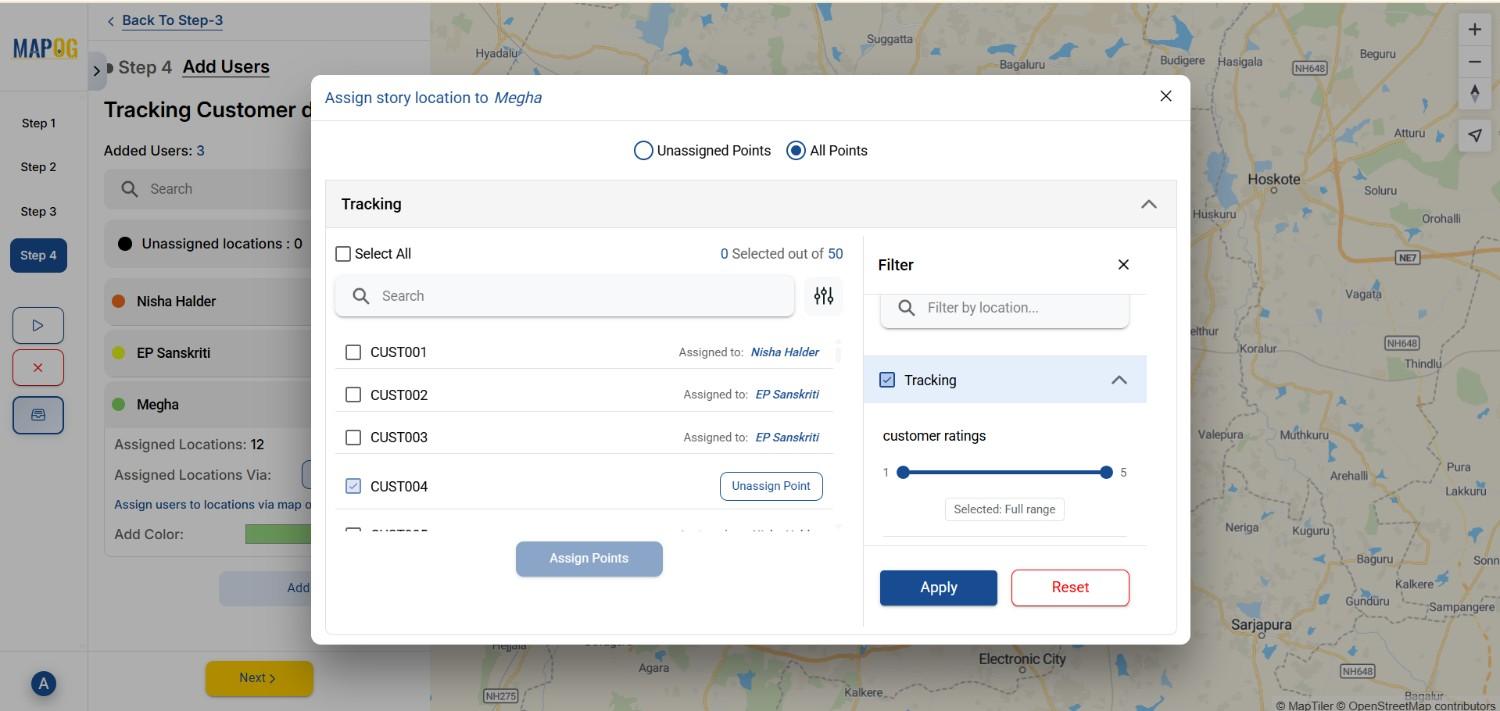Reset map orientation with the compass icon
This screenshot has width=1500, height=711.
[1474, 96]
